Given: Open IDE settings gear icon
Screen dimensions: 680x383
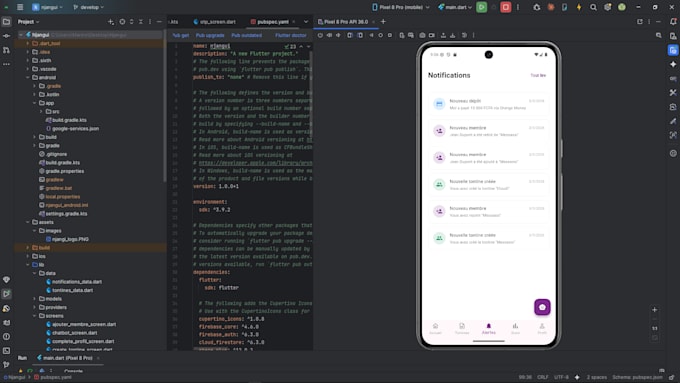Looking at the screenshot, I should (x=608, y=7).
